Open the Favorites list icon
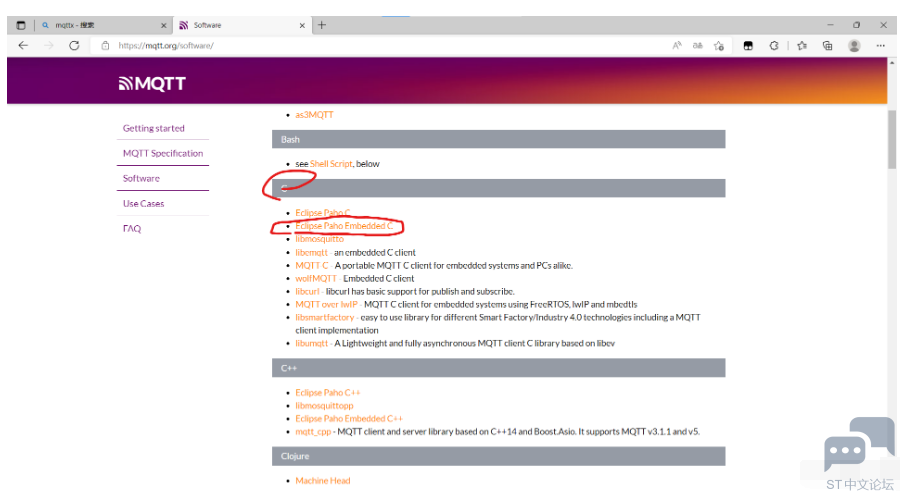The width and height of the screenshot is (903, 500). (802, 46)
